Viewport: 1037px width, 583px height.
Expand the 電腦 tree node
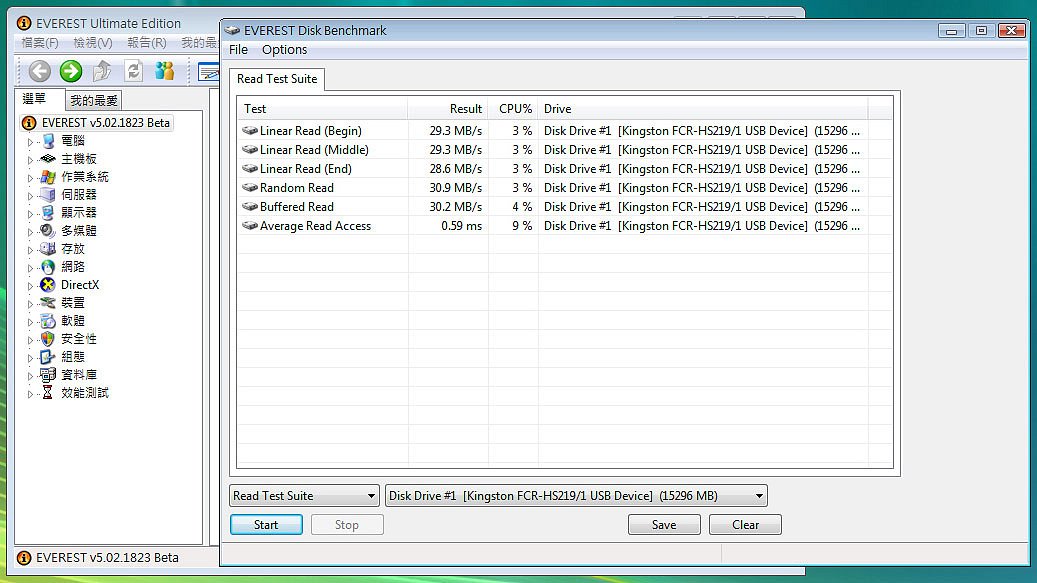click(30, 141)
